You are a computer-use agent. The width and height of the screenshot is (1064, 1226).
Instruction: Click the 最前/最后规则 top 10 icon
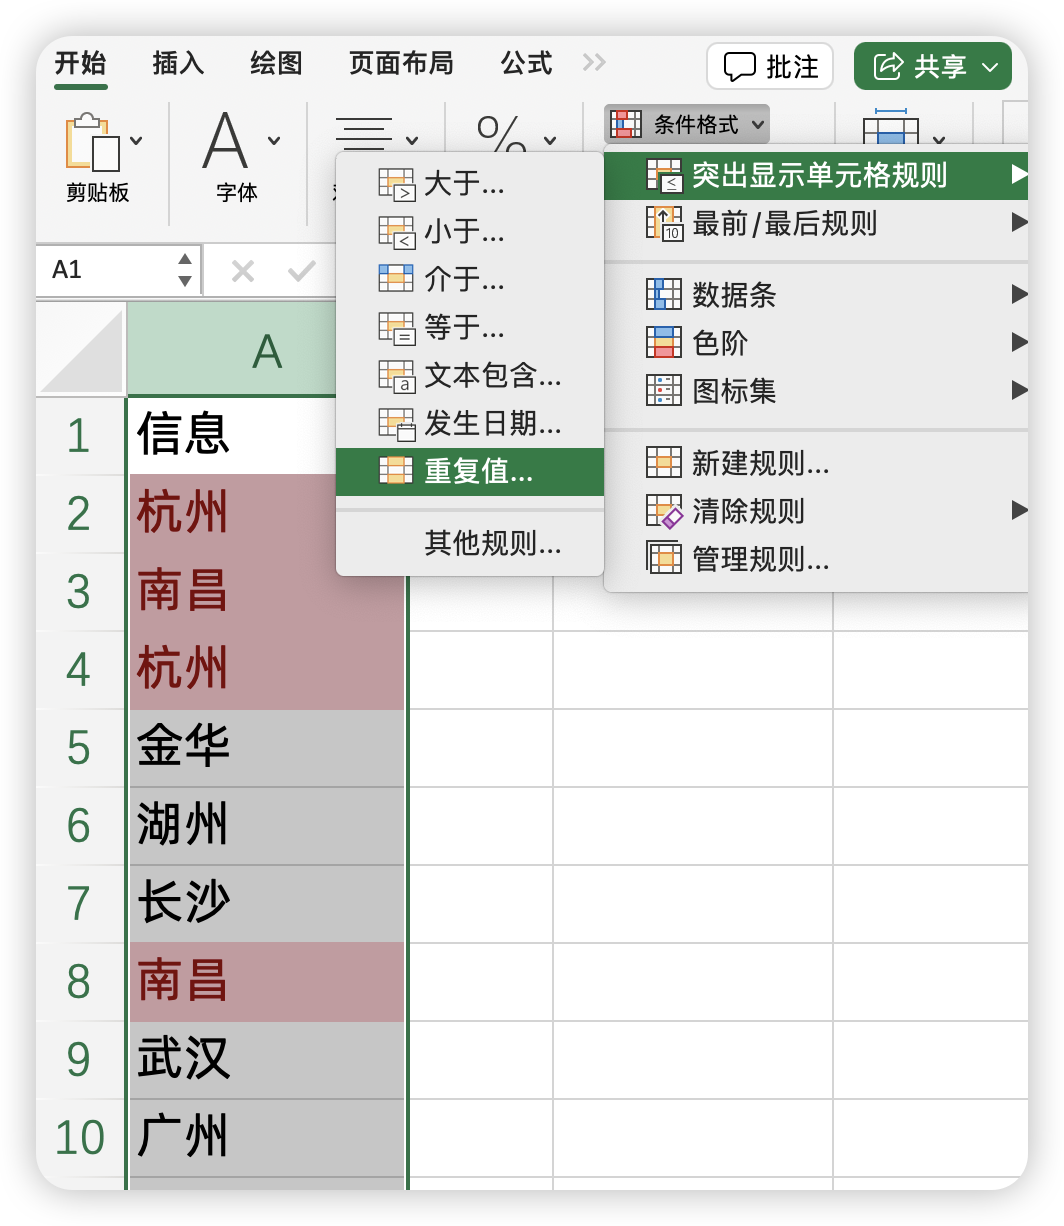(x=664, y=223)
